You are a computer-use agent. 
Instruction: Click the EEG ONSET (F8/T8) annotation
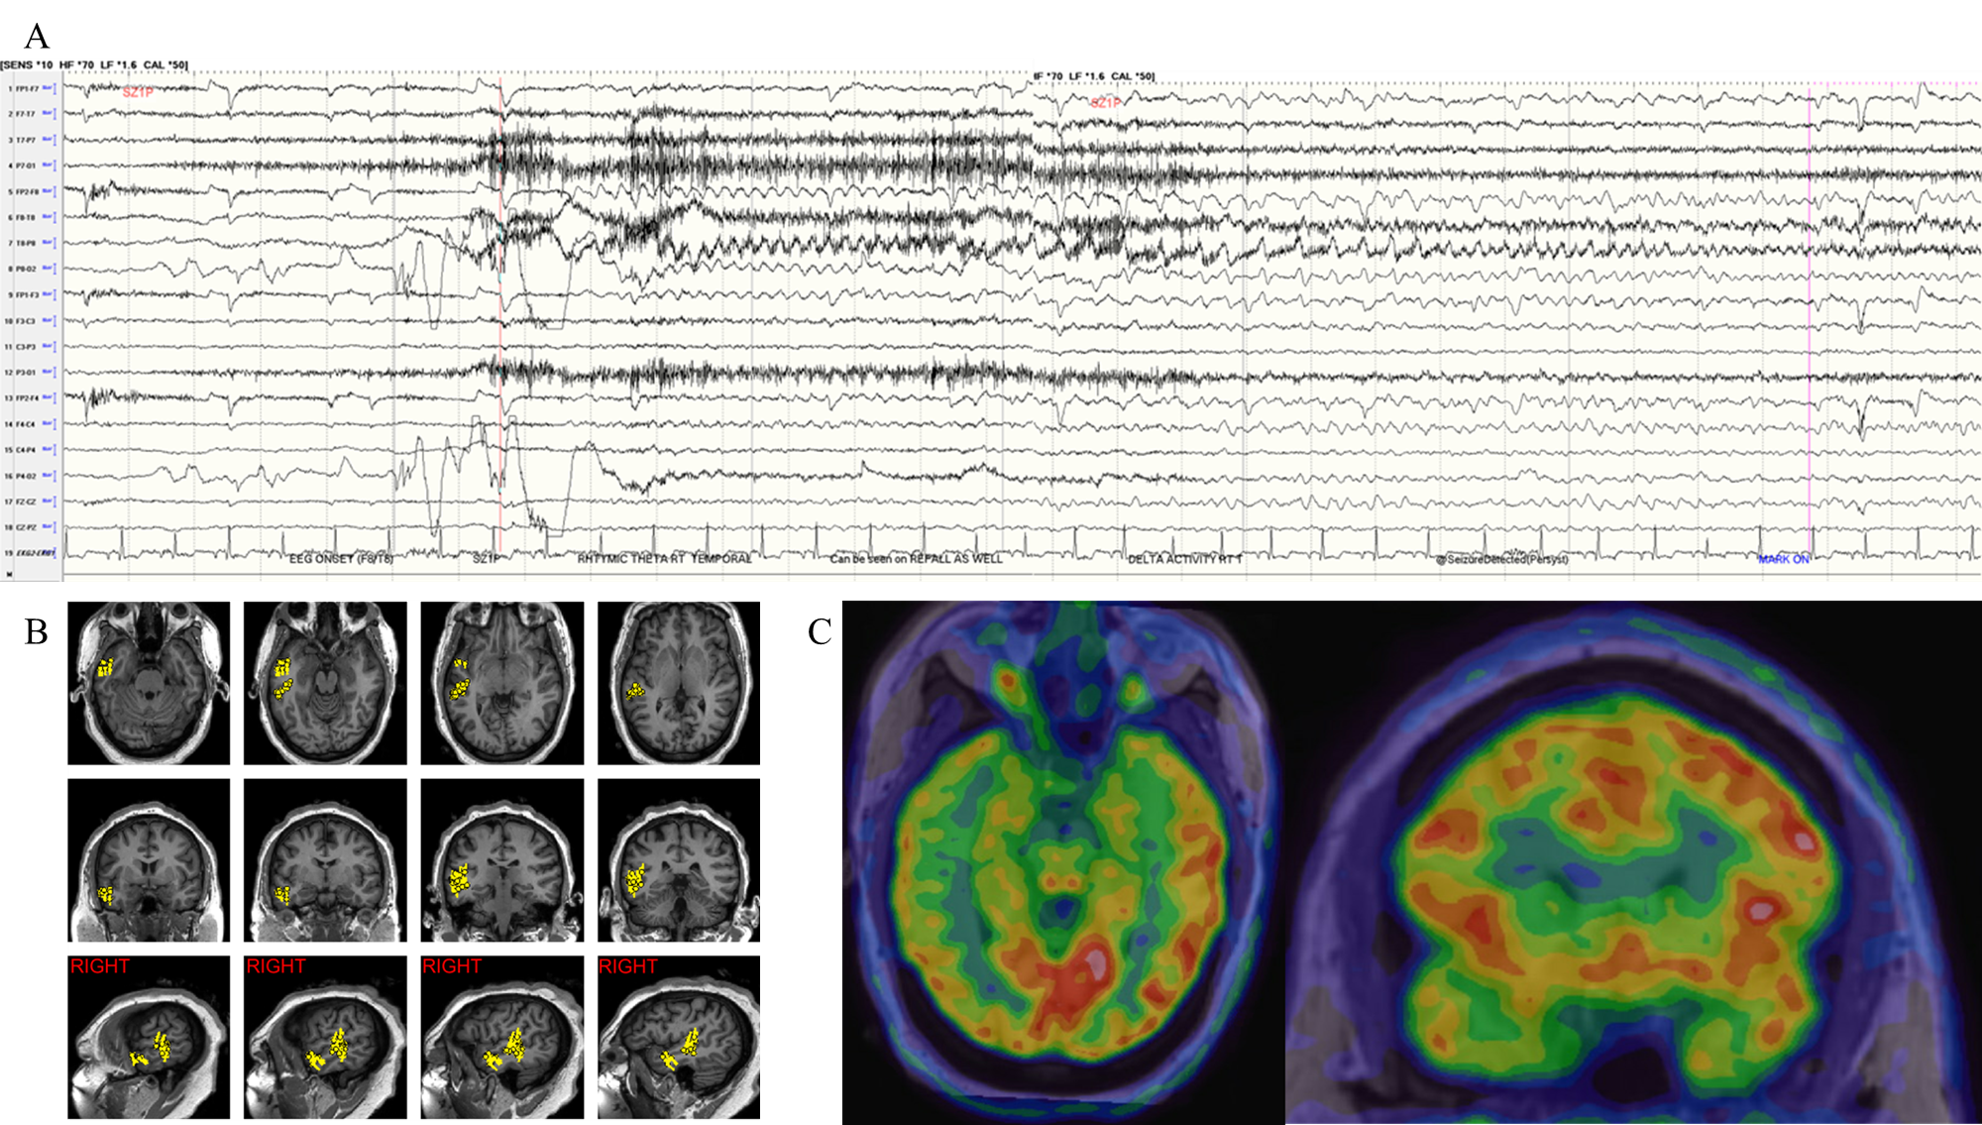pos(341,559)
